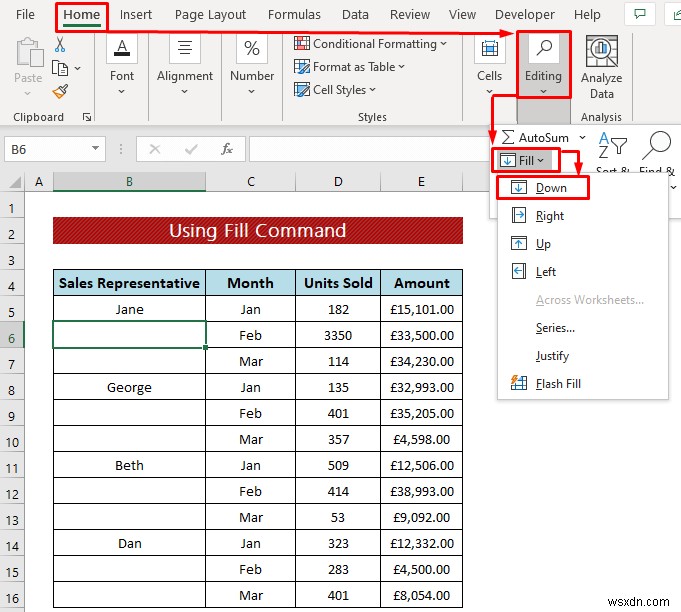Click the cell containing Jane
681x612 pixels.
[x=129, y=309]
